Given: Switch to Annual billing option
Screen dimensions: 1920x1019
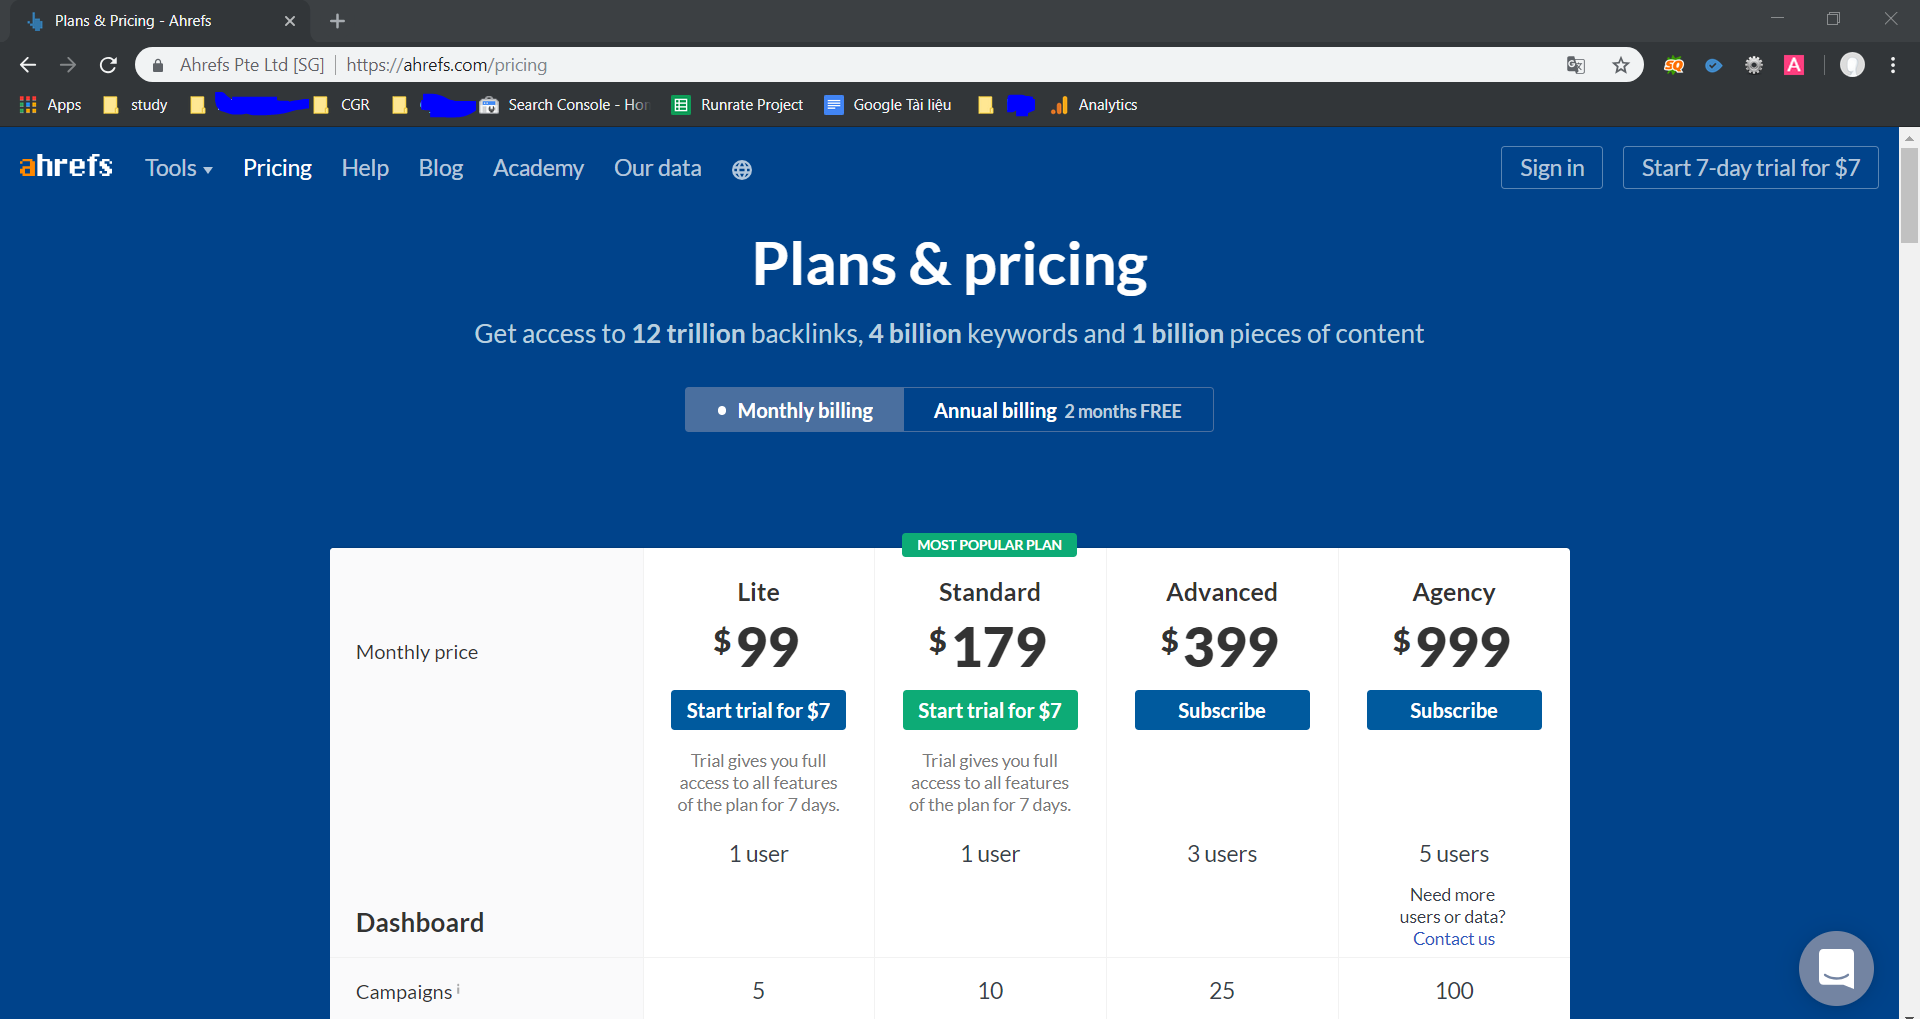Looking at the screenshot, I should tap(1057, 410).
